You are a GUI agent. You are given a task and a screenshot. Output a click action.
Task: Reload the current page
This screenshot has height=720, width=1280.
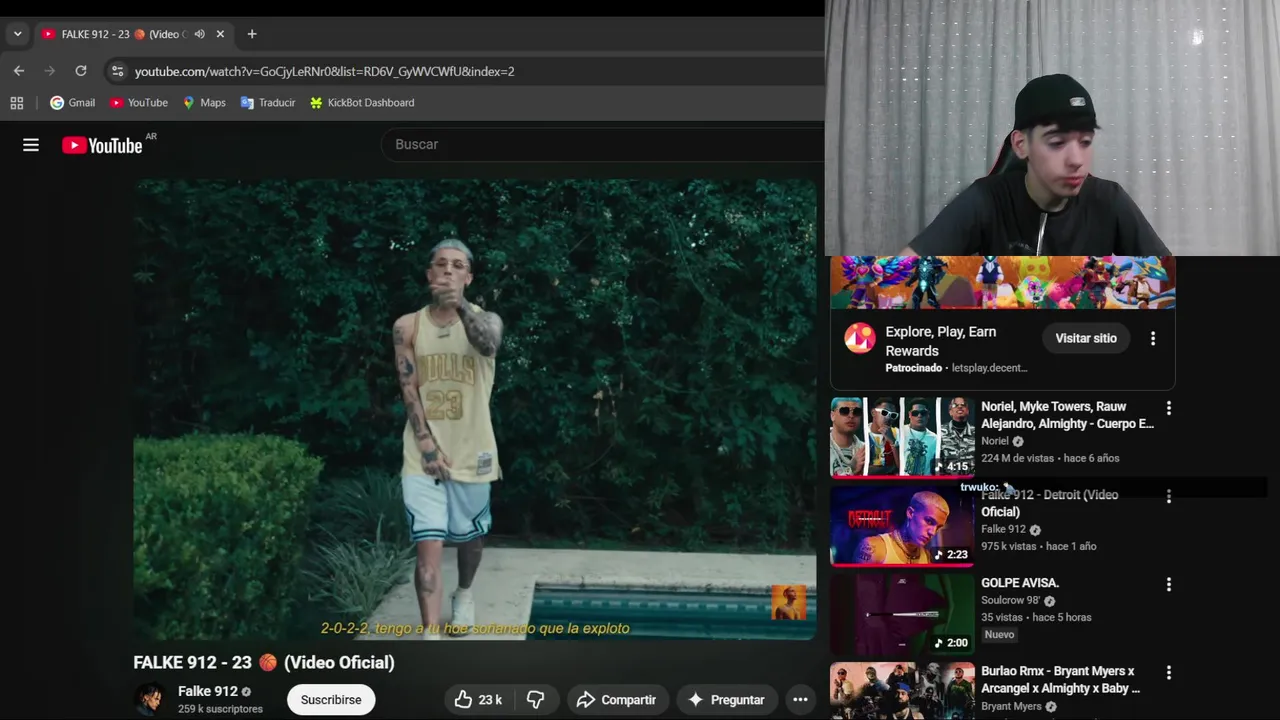(x=81, y=71)
